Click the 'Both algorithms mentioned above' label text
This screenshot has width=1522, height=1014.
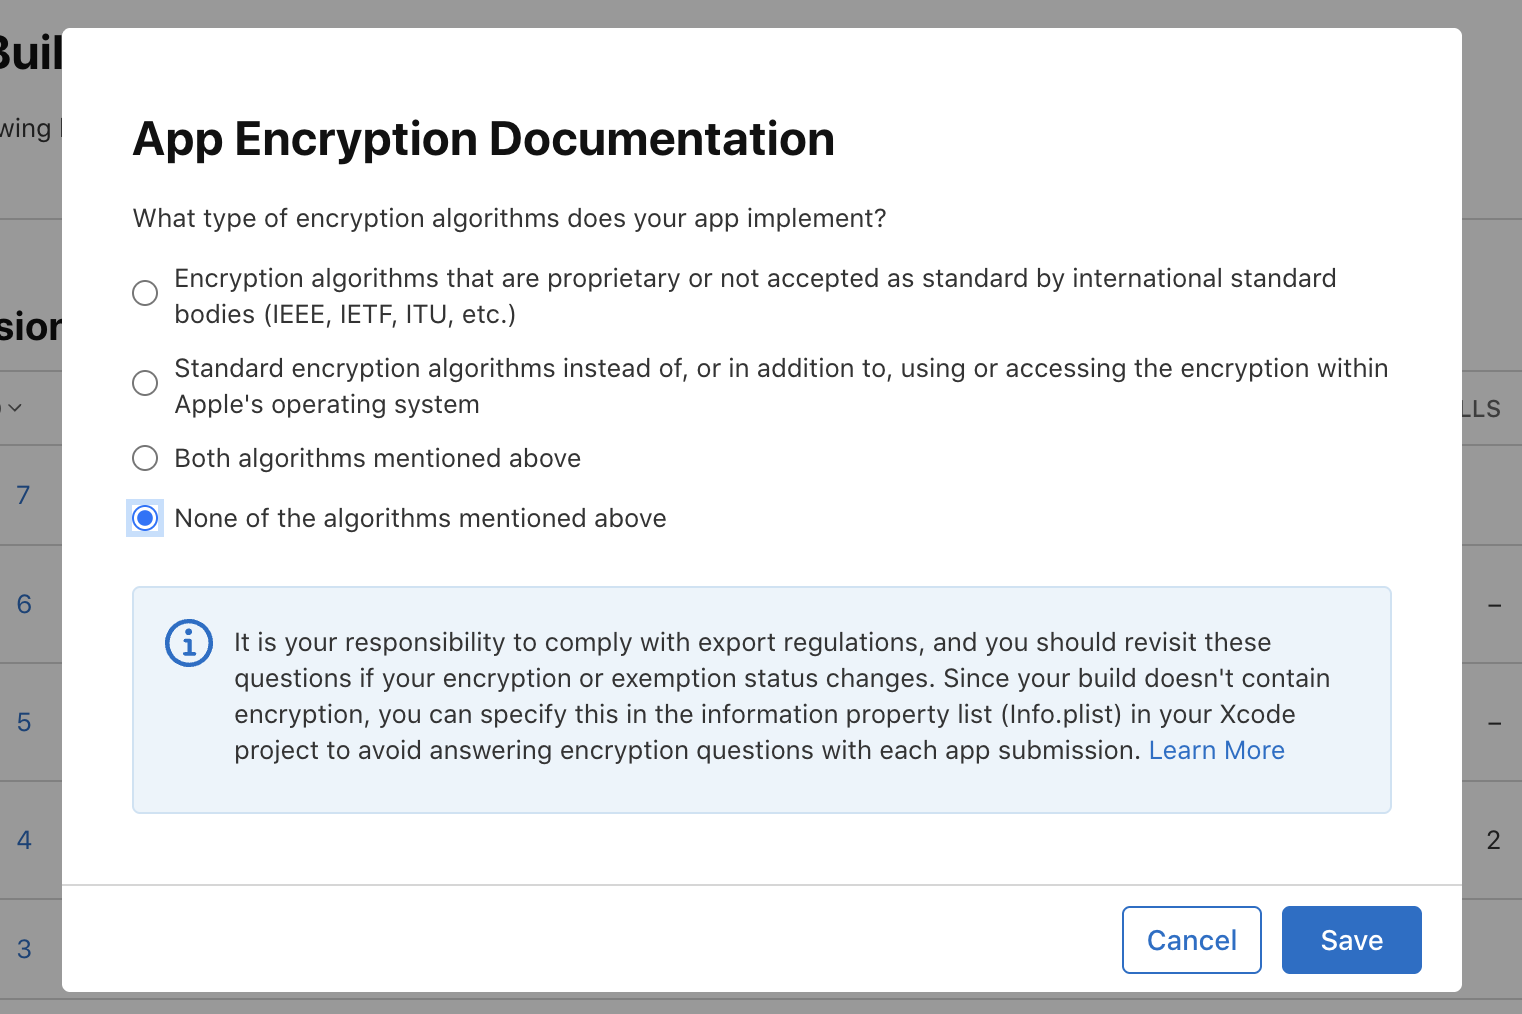pyautogui.click(x=377, y=458)
